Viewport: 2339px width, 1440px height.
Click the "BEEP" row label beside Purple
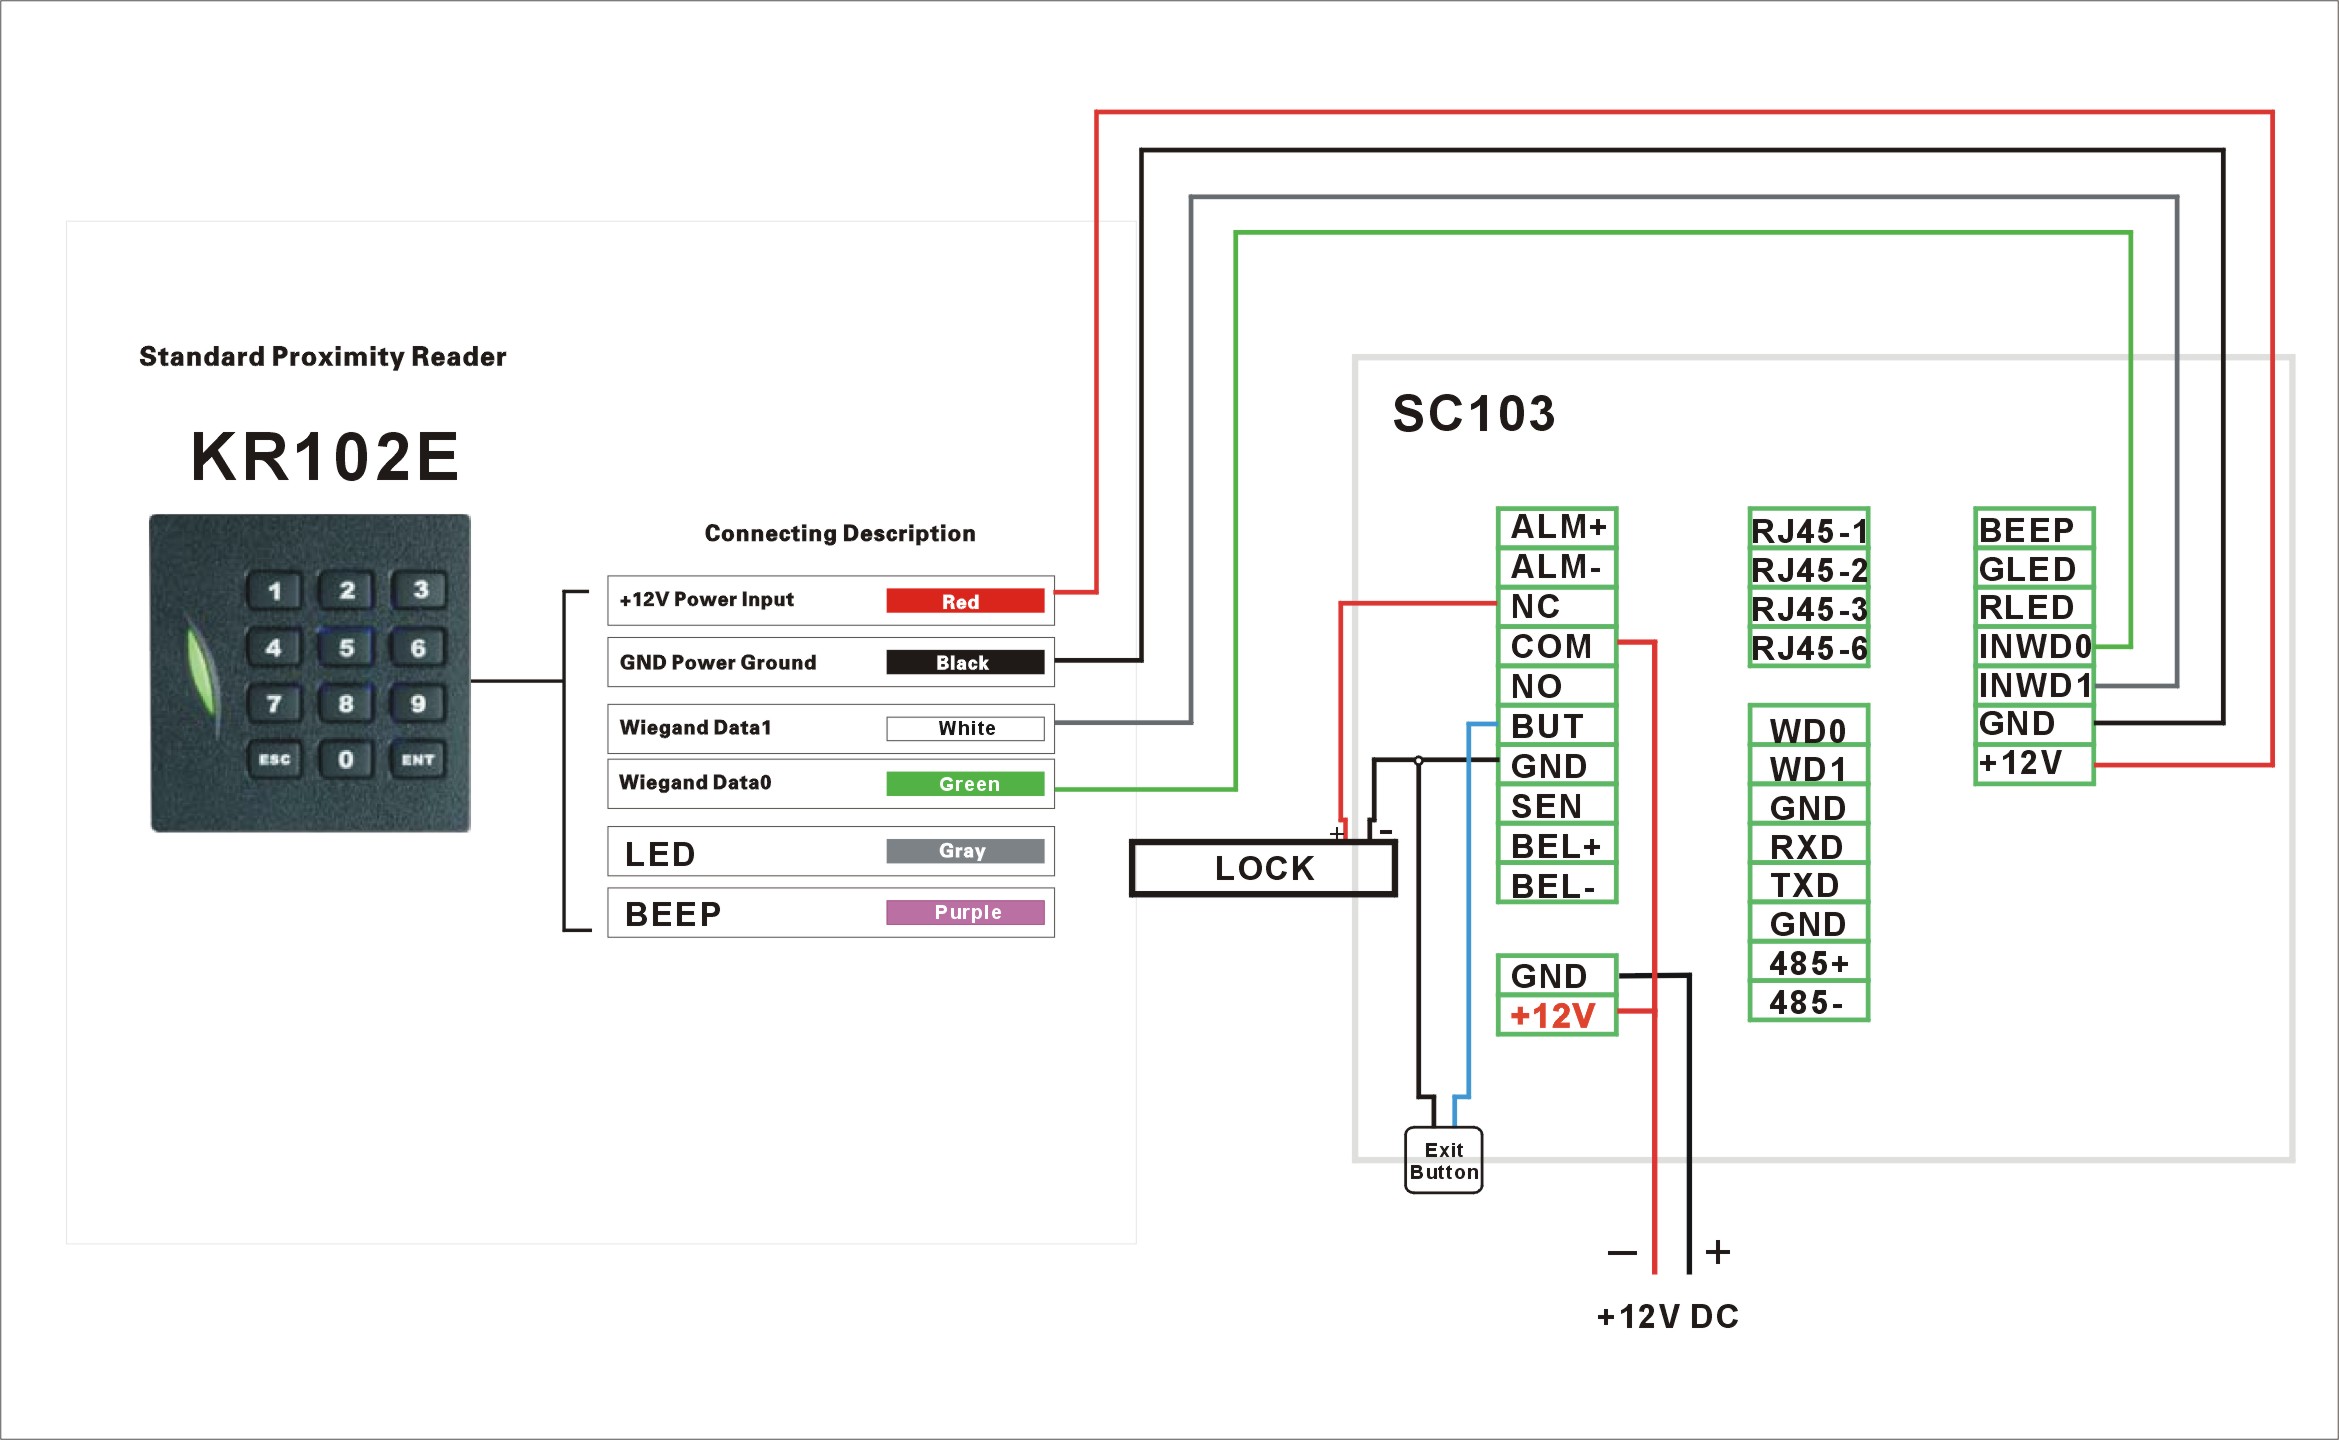point(672,914)
